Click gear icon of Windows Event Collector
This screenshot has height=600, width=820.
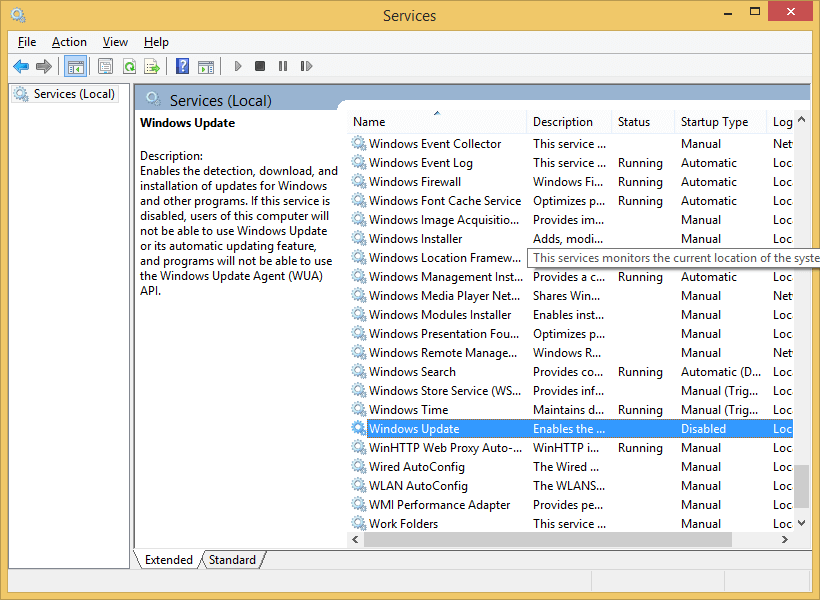(359, 143)
